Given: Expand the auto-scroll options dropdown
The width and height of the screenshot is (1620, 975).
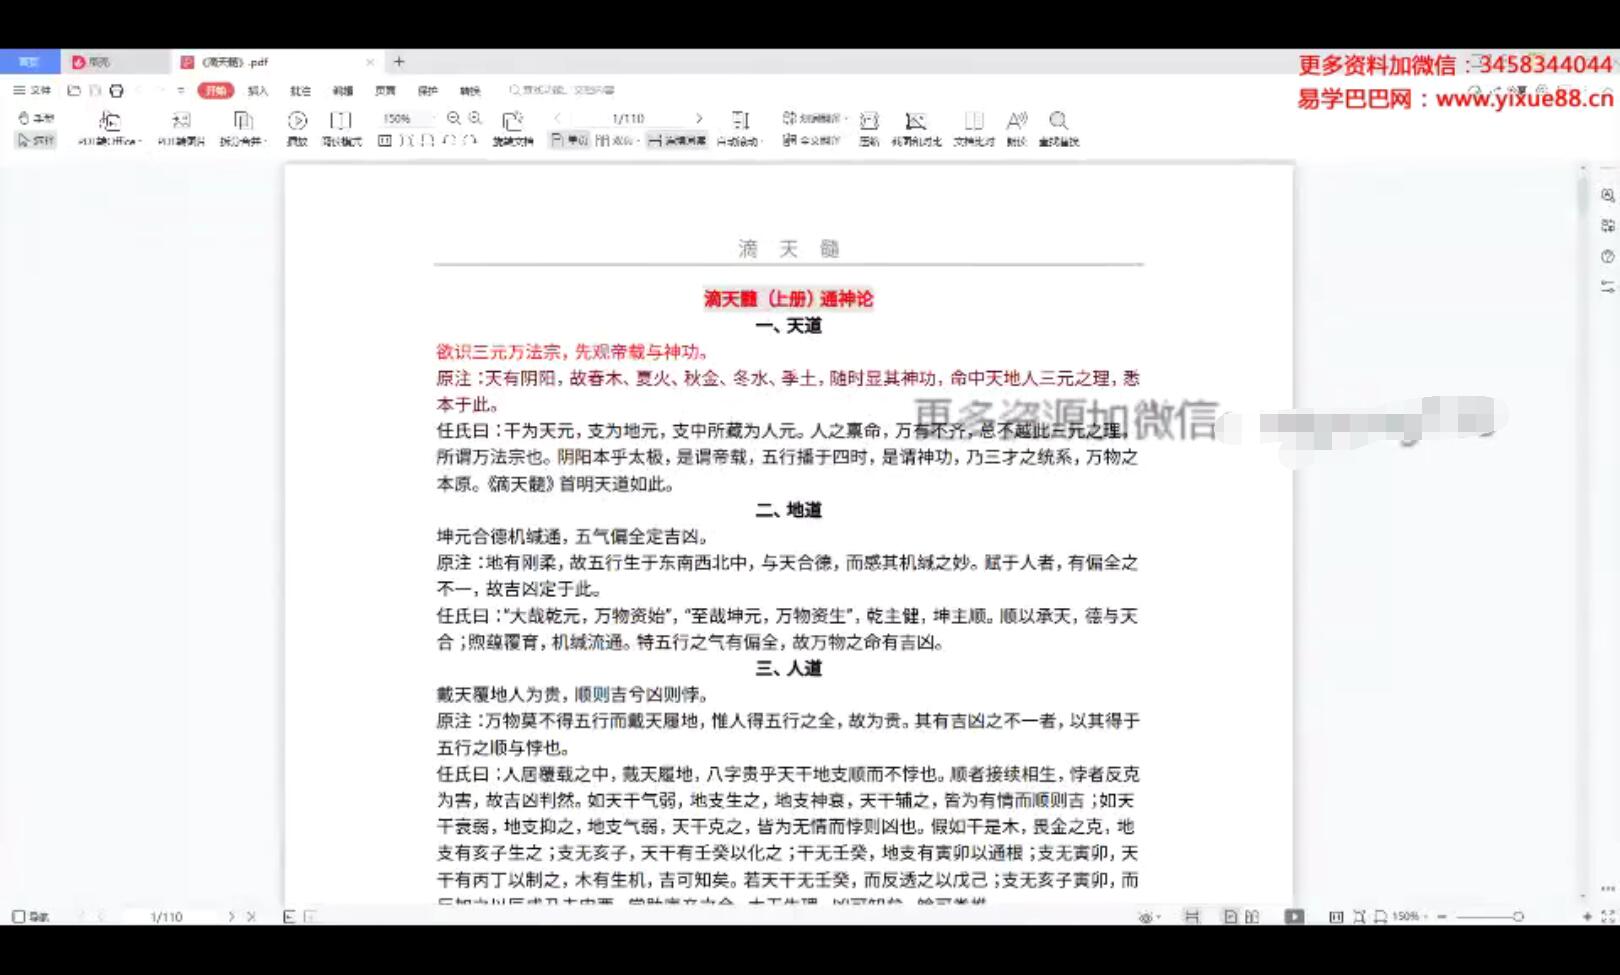Looking at the screenshot, I should click(762, 139).
